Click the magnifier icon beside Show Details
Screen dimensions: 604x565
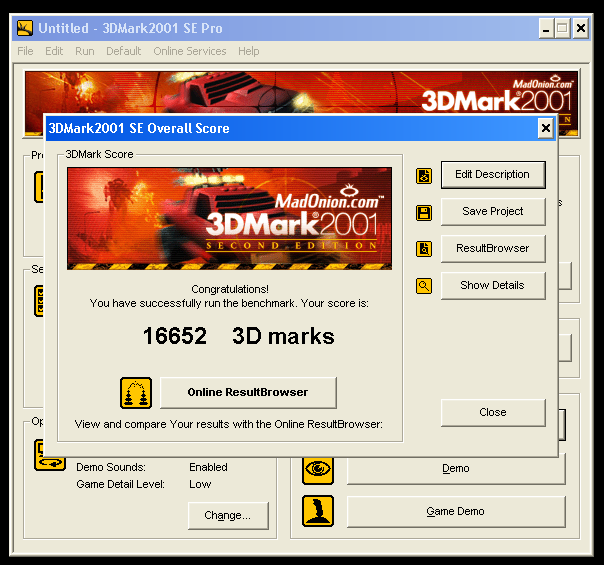click(424, 286)
